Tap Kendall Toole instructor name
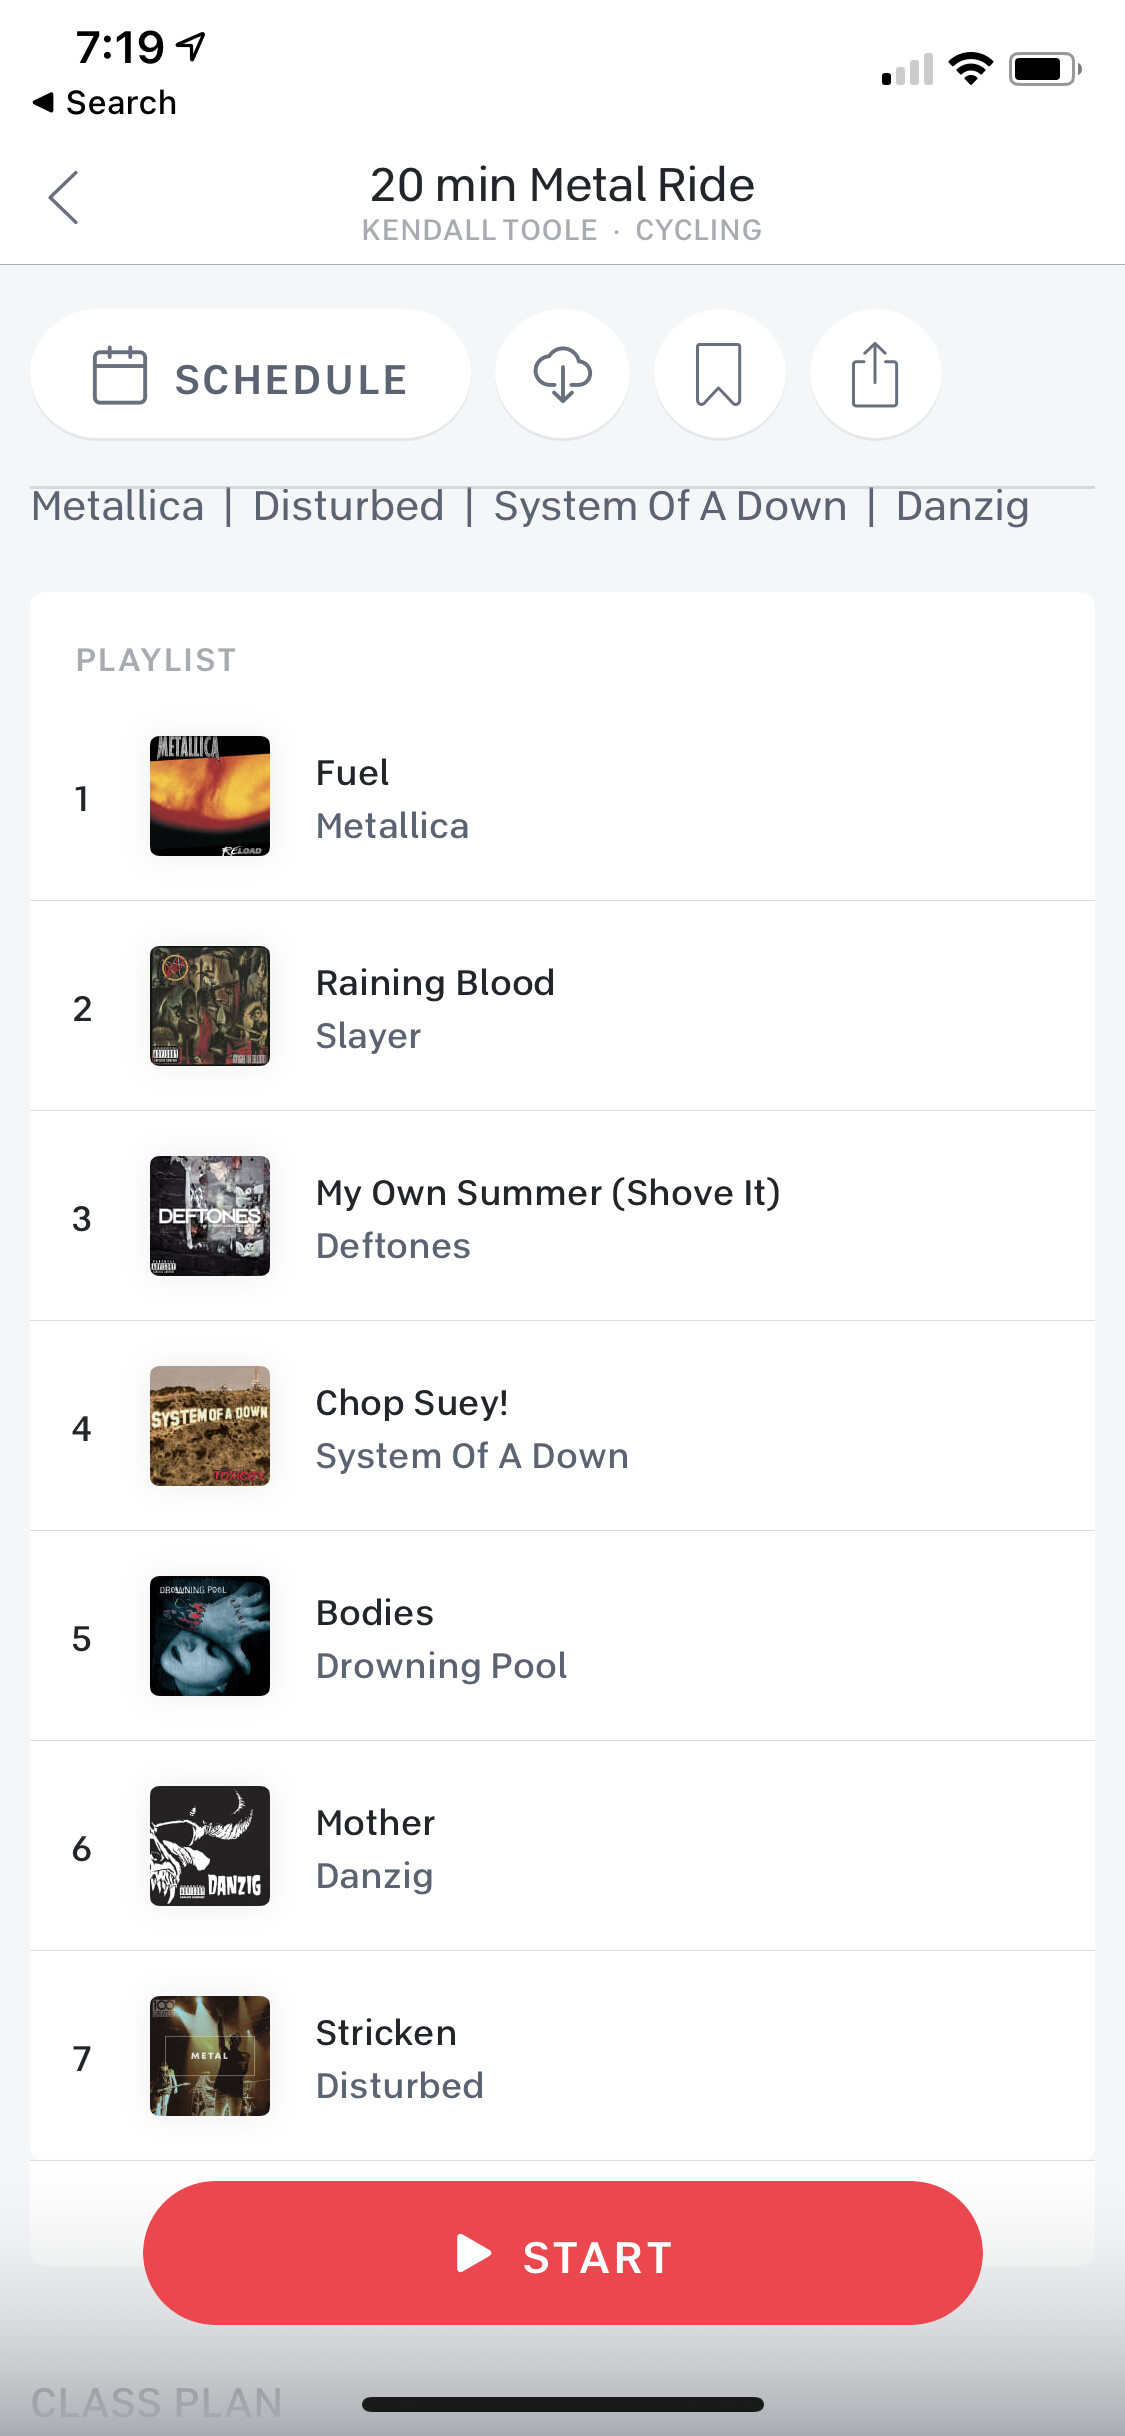 tap(479, 230)
